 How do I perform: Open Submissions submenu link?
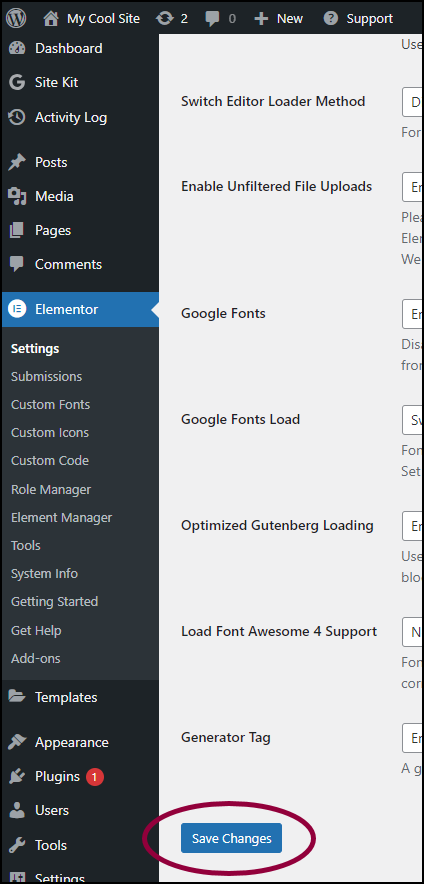coord(46,377)
